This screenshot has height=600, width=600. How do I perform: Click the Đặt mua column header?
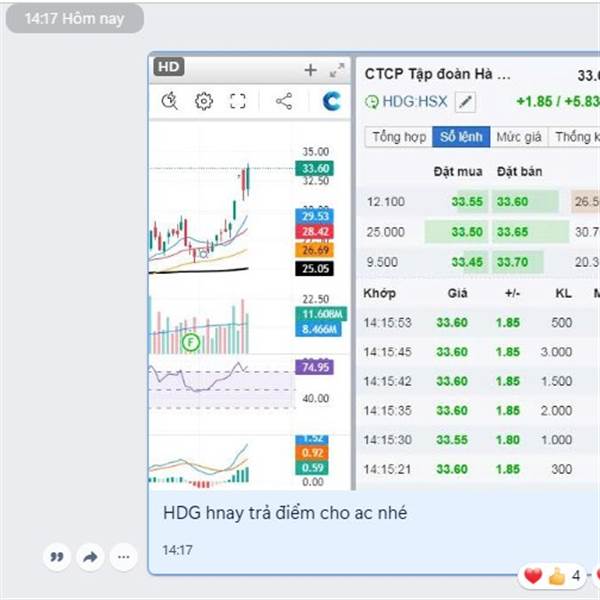[458, 171]
